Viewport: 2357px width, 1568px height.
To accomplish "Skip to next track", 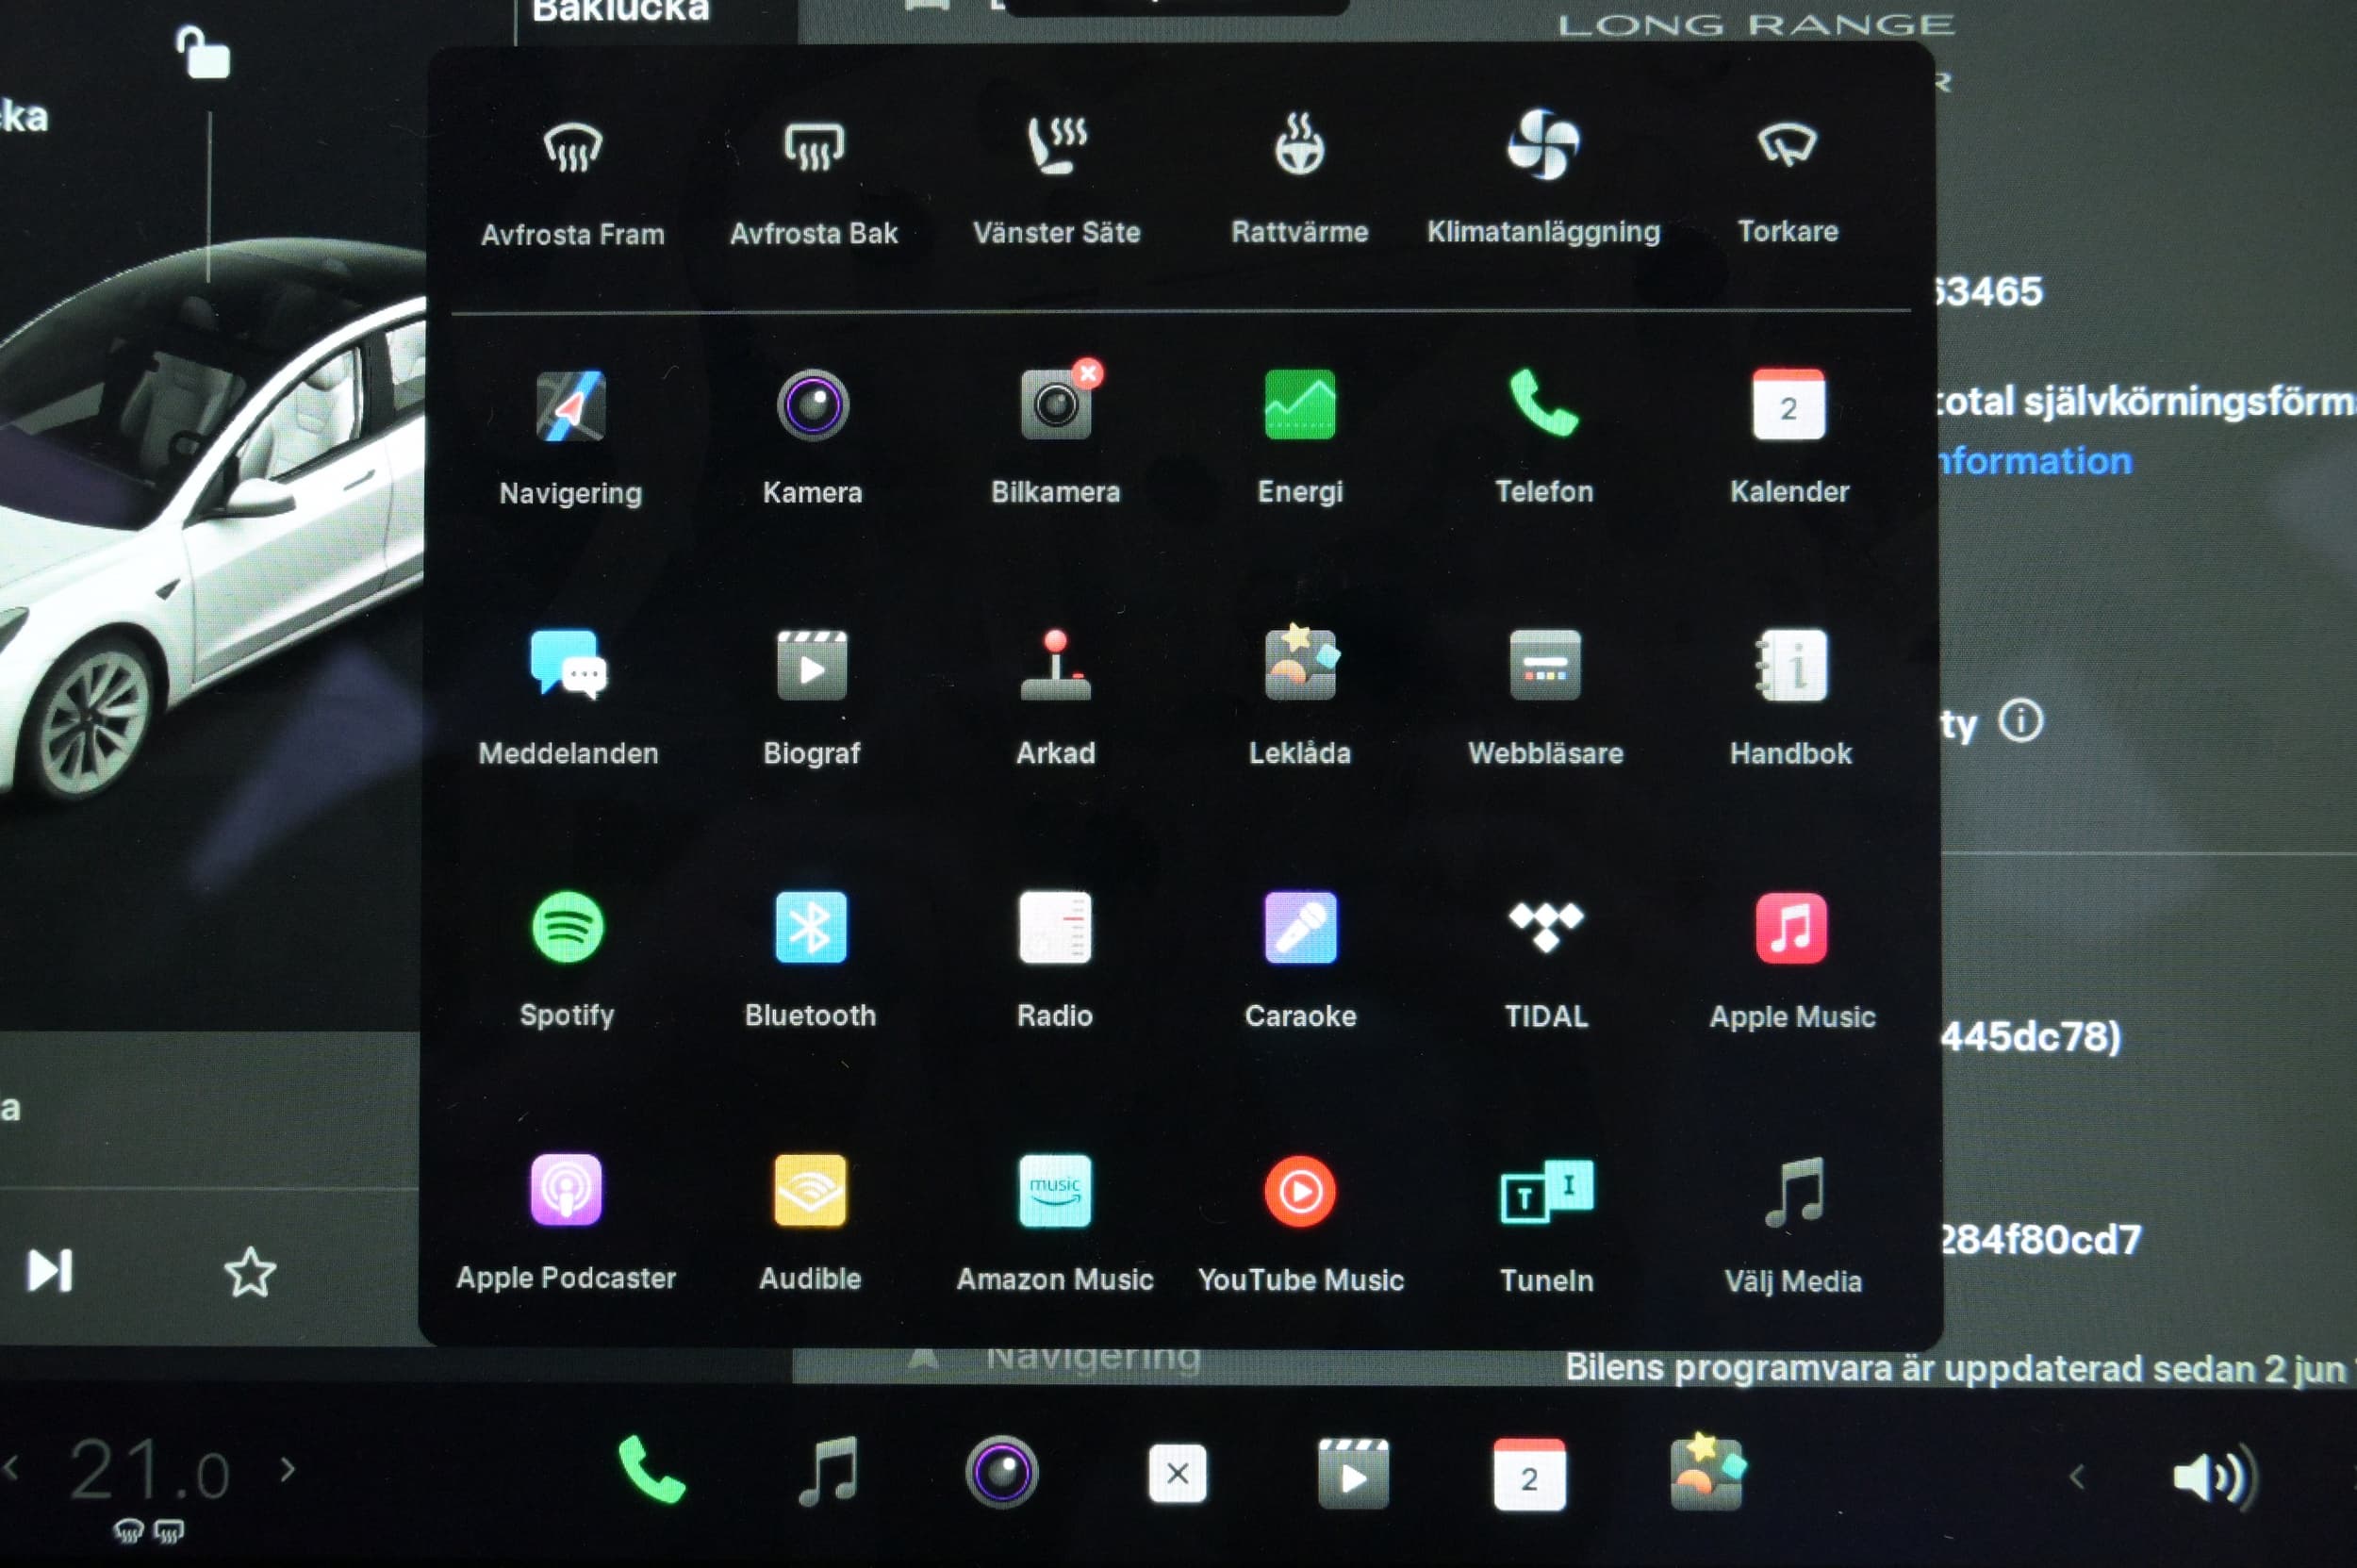I will coord(50,1271).
